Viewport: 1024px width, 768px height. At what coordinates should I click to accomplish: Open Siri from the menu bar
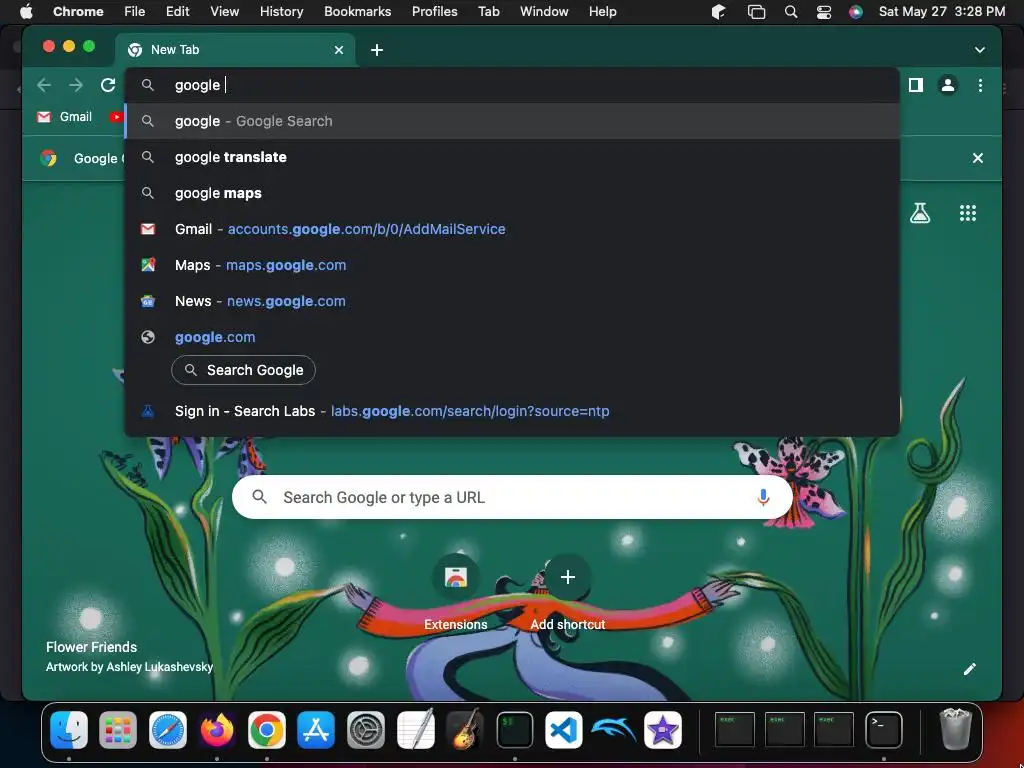(x=856, y=12)
